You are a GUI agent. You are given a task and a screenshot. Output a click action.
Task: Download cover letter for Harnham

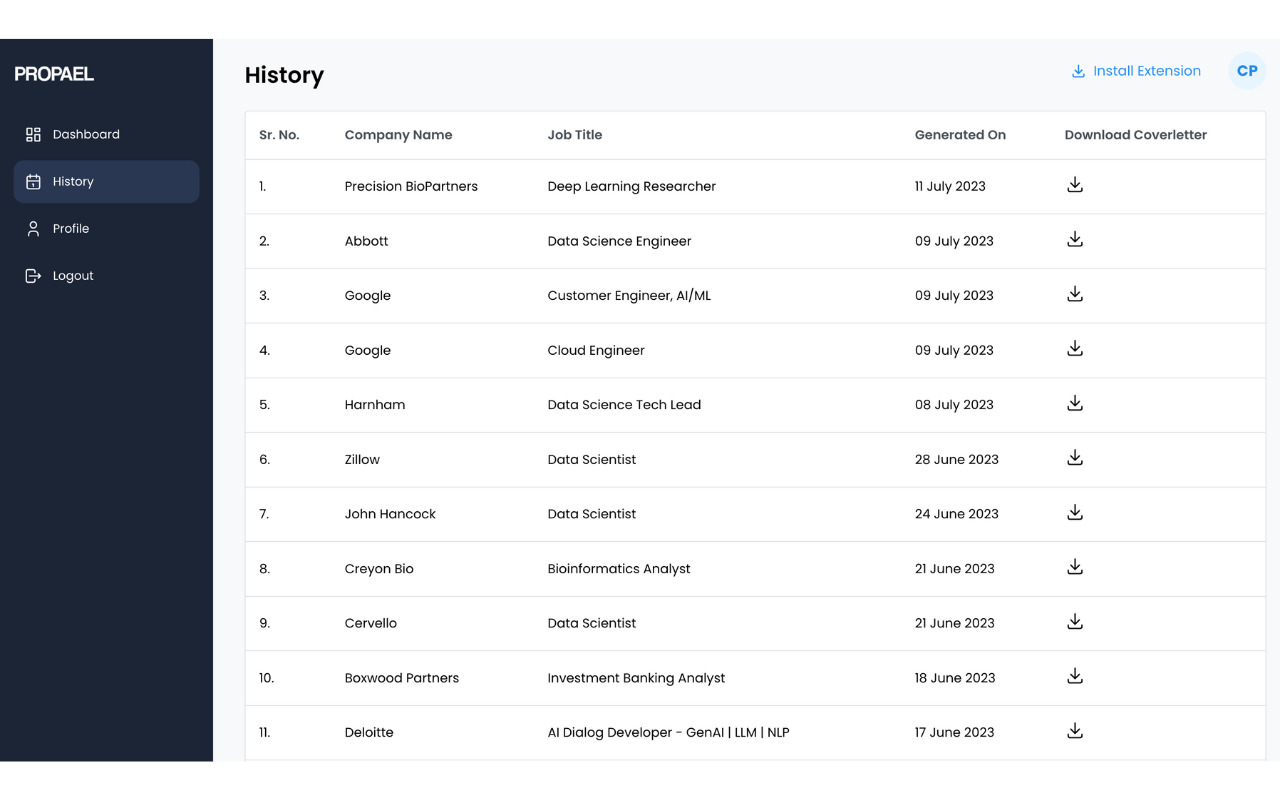pos(1075,404)
